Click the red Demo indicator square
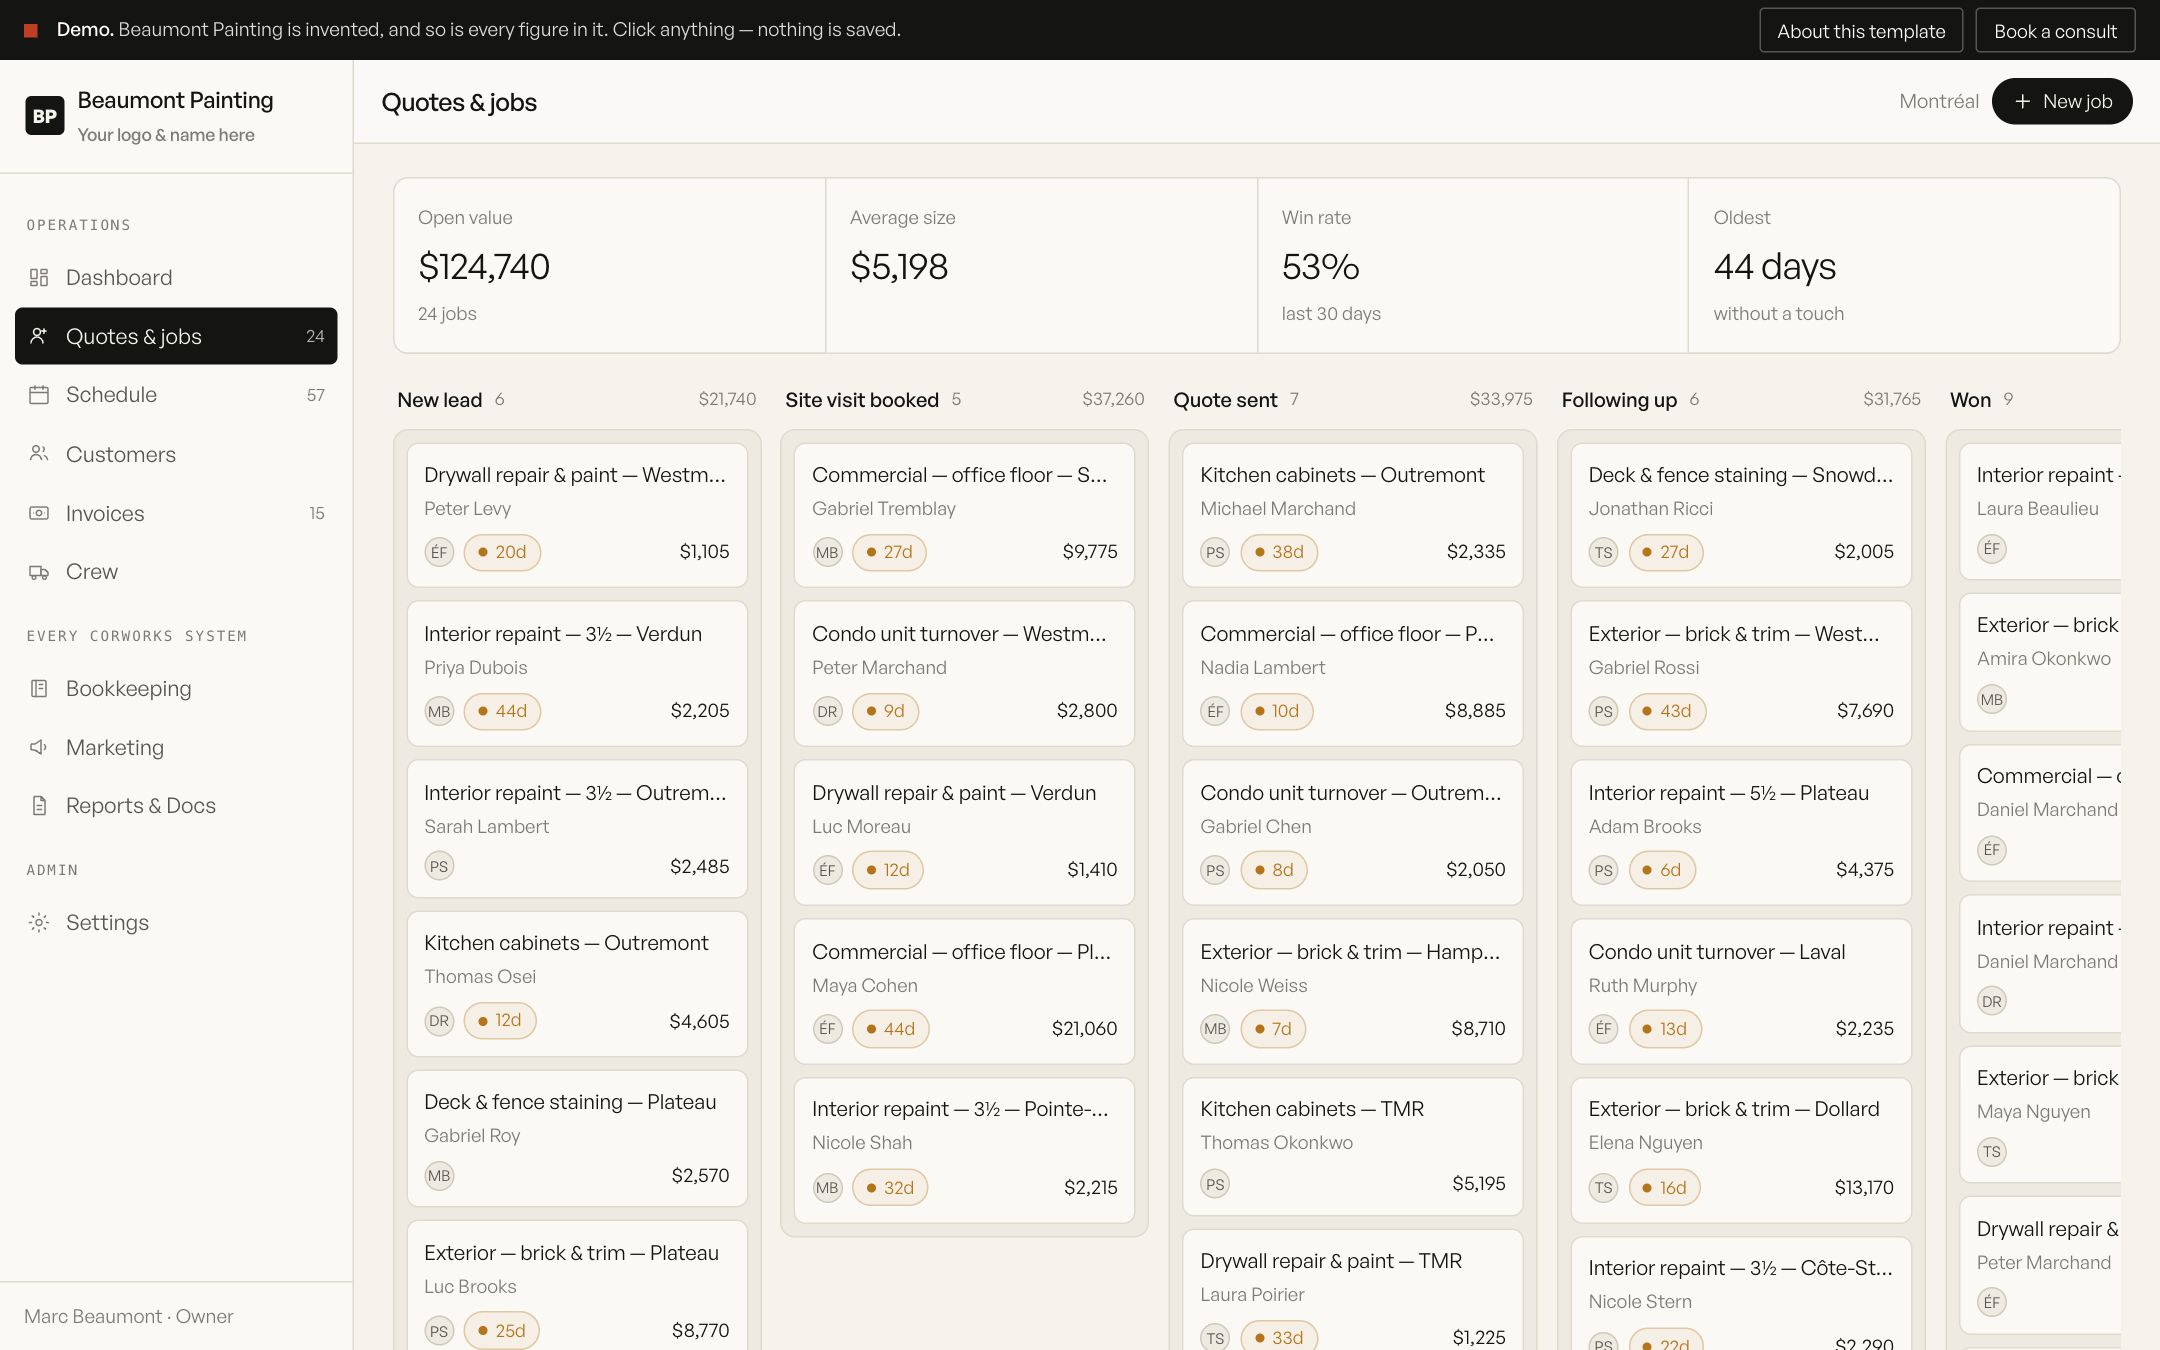 31,30
